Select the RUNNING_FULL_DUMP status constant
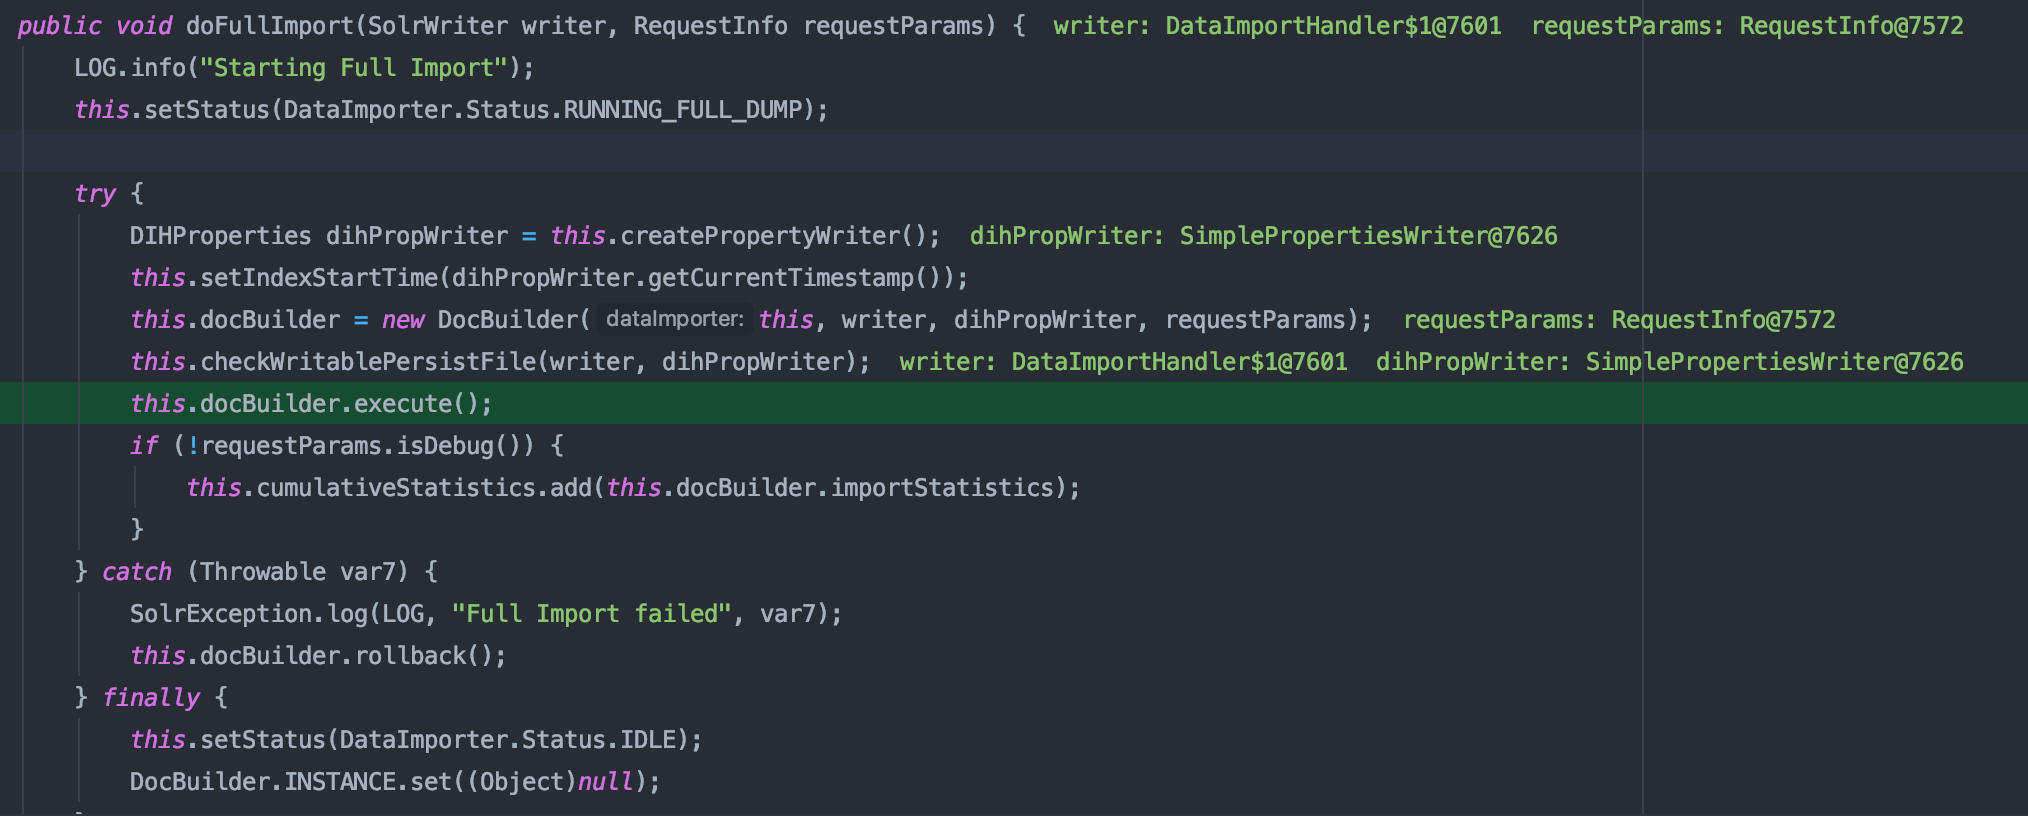The width and height of the screenshot is (2028, 816). (683, 110)
